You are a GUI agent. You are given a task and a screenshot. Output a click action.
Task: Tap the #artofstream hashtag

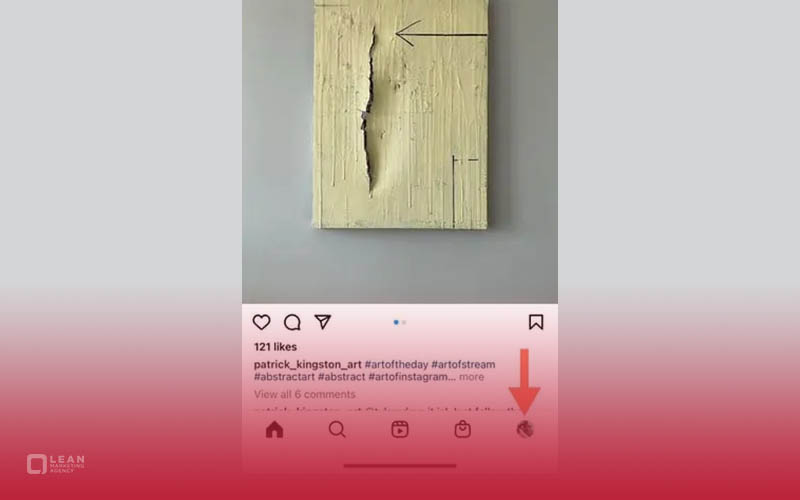pos(463,364)
